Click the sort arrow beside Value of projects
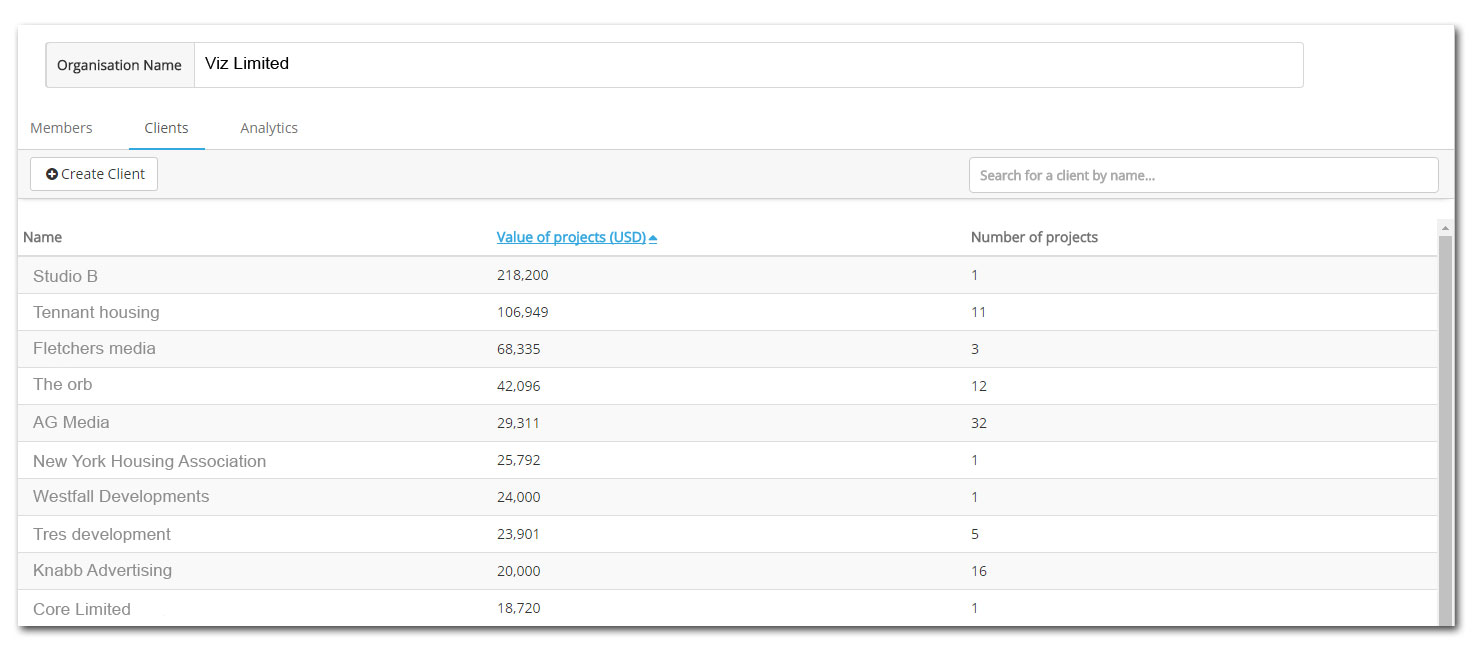Image resolution: width=1474 pixels, height=652 pixels. click(653, 238)
